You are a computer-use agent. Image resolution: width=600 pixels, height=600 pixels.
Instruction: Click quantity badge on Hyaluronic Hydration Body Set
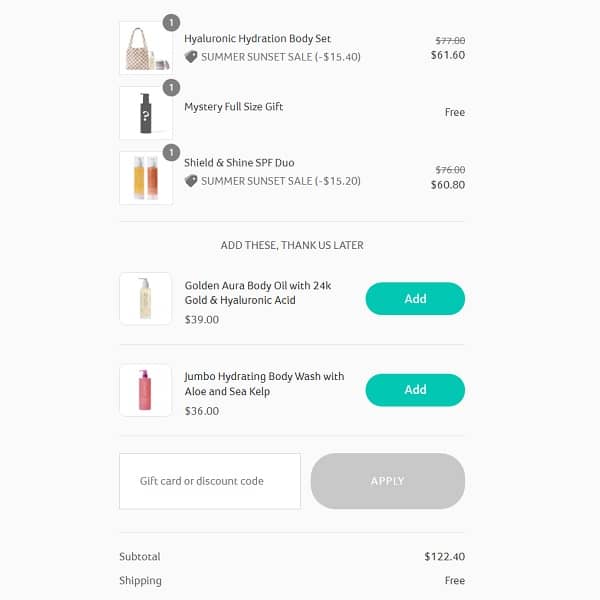171,22
